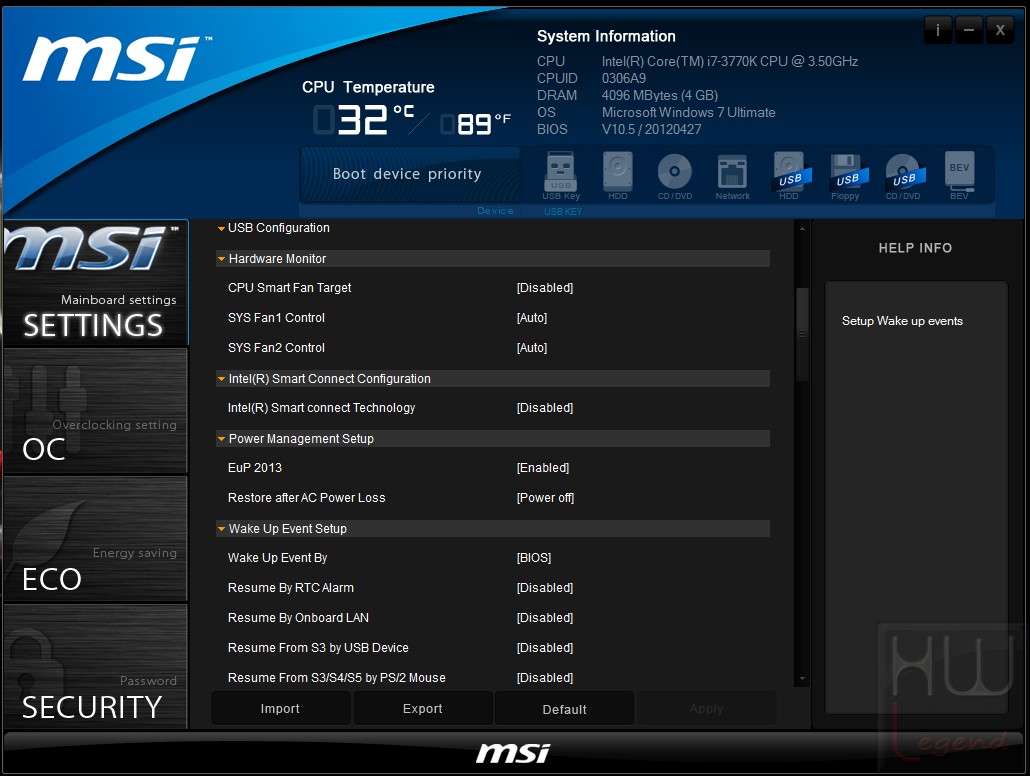
Task: Open the SETTINGS mainboard settings tab
Action: (96, 283)
